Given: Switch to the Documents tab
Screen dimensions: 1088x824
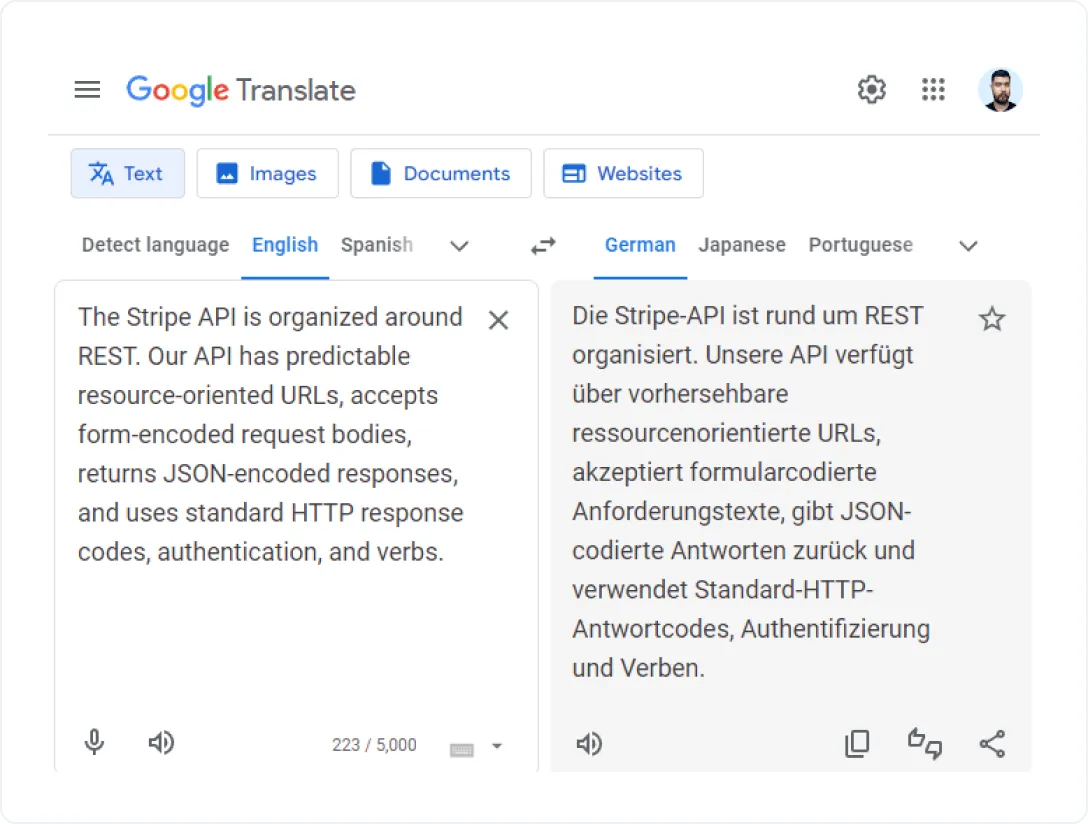Looking at the screenshot, I should click(441, 174).
